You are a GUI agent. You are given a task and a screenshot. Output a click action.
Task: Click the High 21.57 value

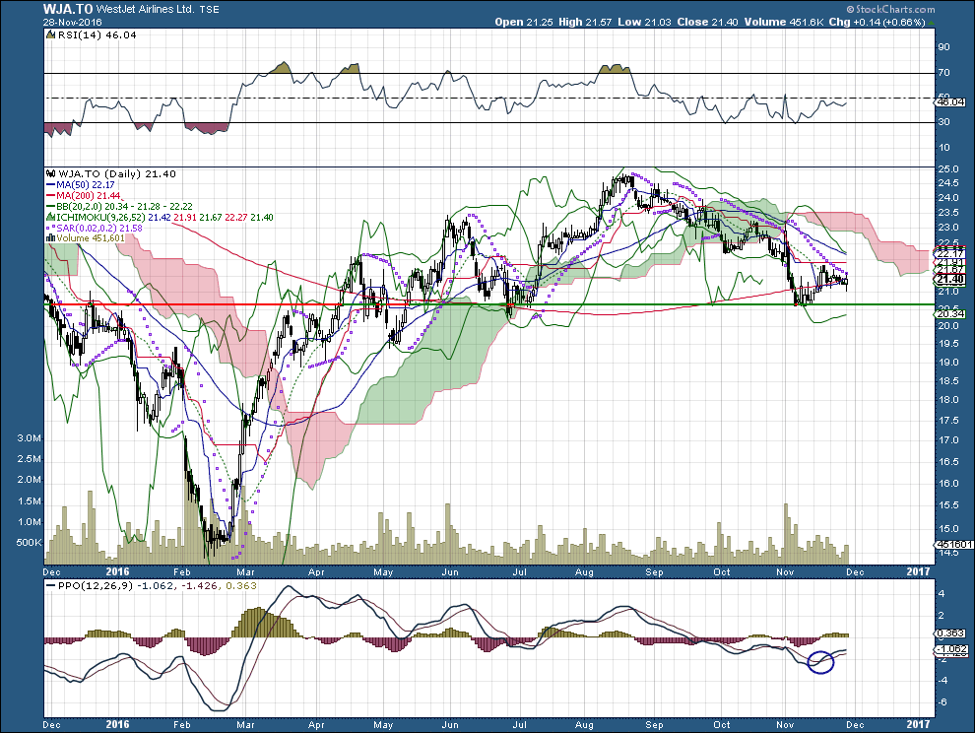(x=585, y=22)
